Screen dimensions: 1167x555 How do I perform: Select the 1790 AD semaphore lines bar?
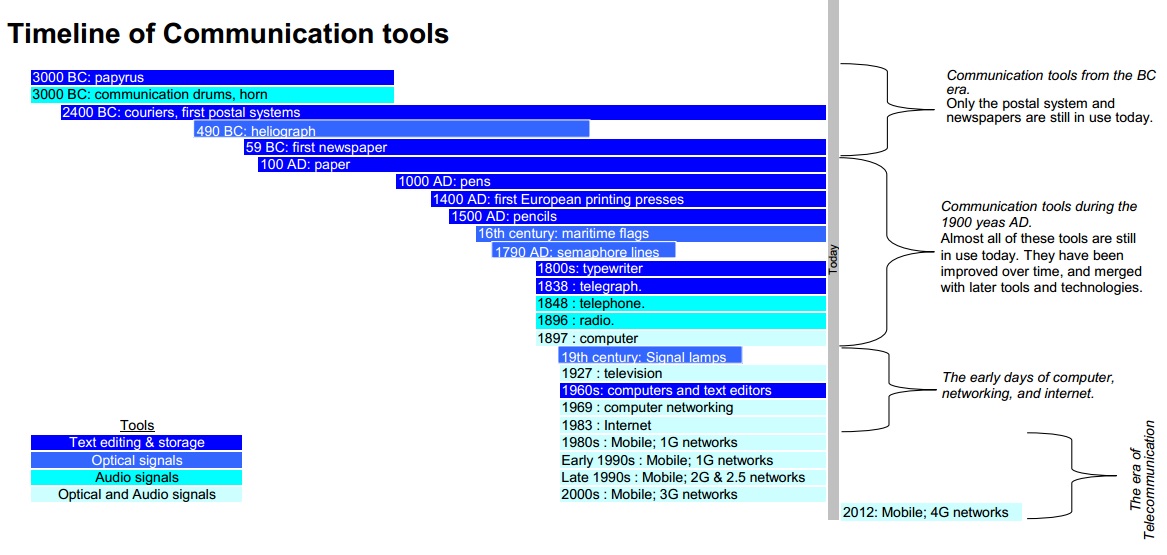[584, 250]
